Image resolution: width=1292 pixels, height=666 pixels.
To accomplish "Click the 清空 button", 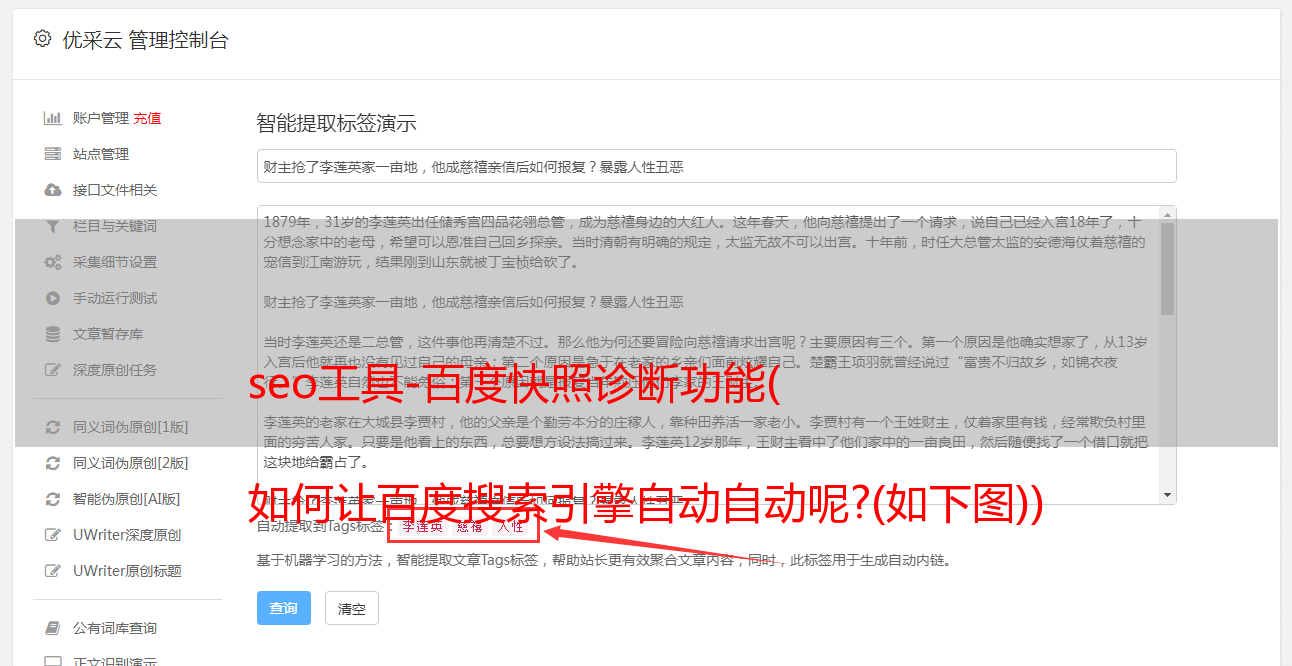I will coord(352,608).
